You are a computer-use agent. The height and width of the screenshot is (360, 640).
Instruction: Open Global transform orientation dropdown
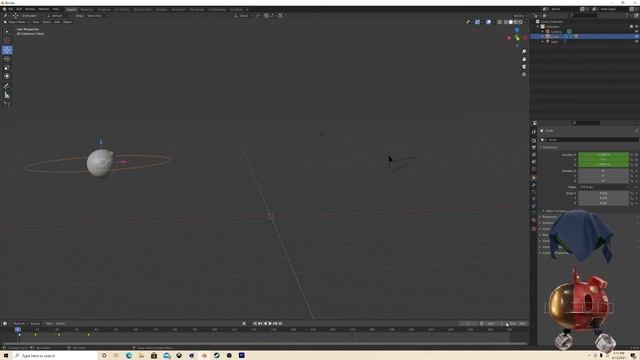(244, 16)
